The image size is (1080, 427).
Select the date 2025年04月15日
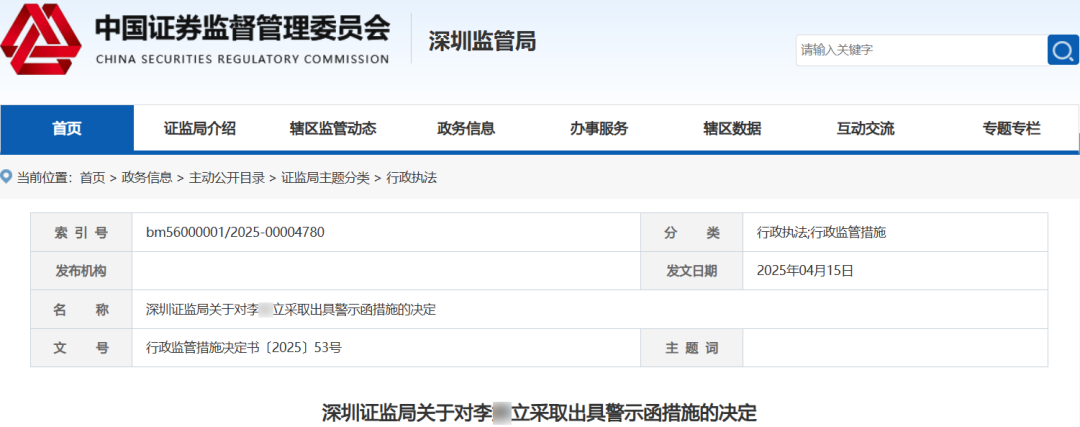point(805,271)
